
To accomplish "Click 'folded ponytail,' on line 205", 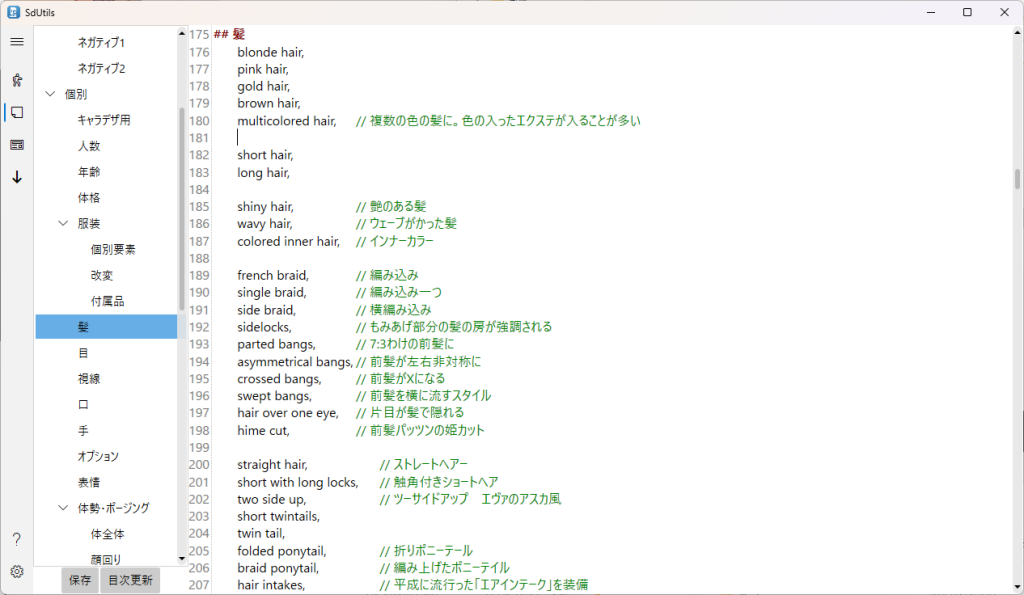I will [x=281, y=551].
